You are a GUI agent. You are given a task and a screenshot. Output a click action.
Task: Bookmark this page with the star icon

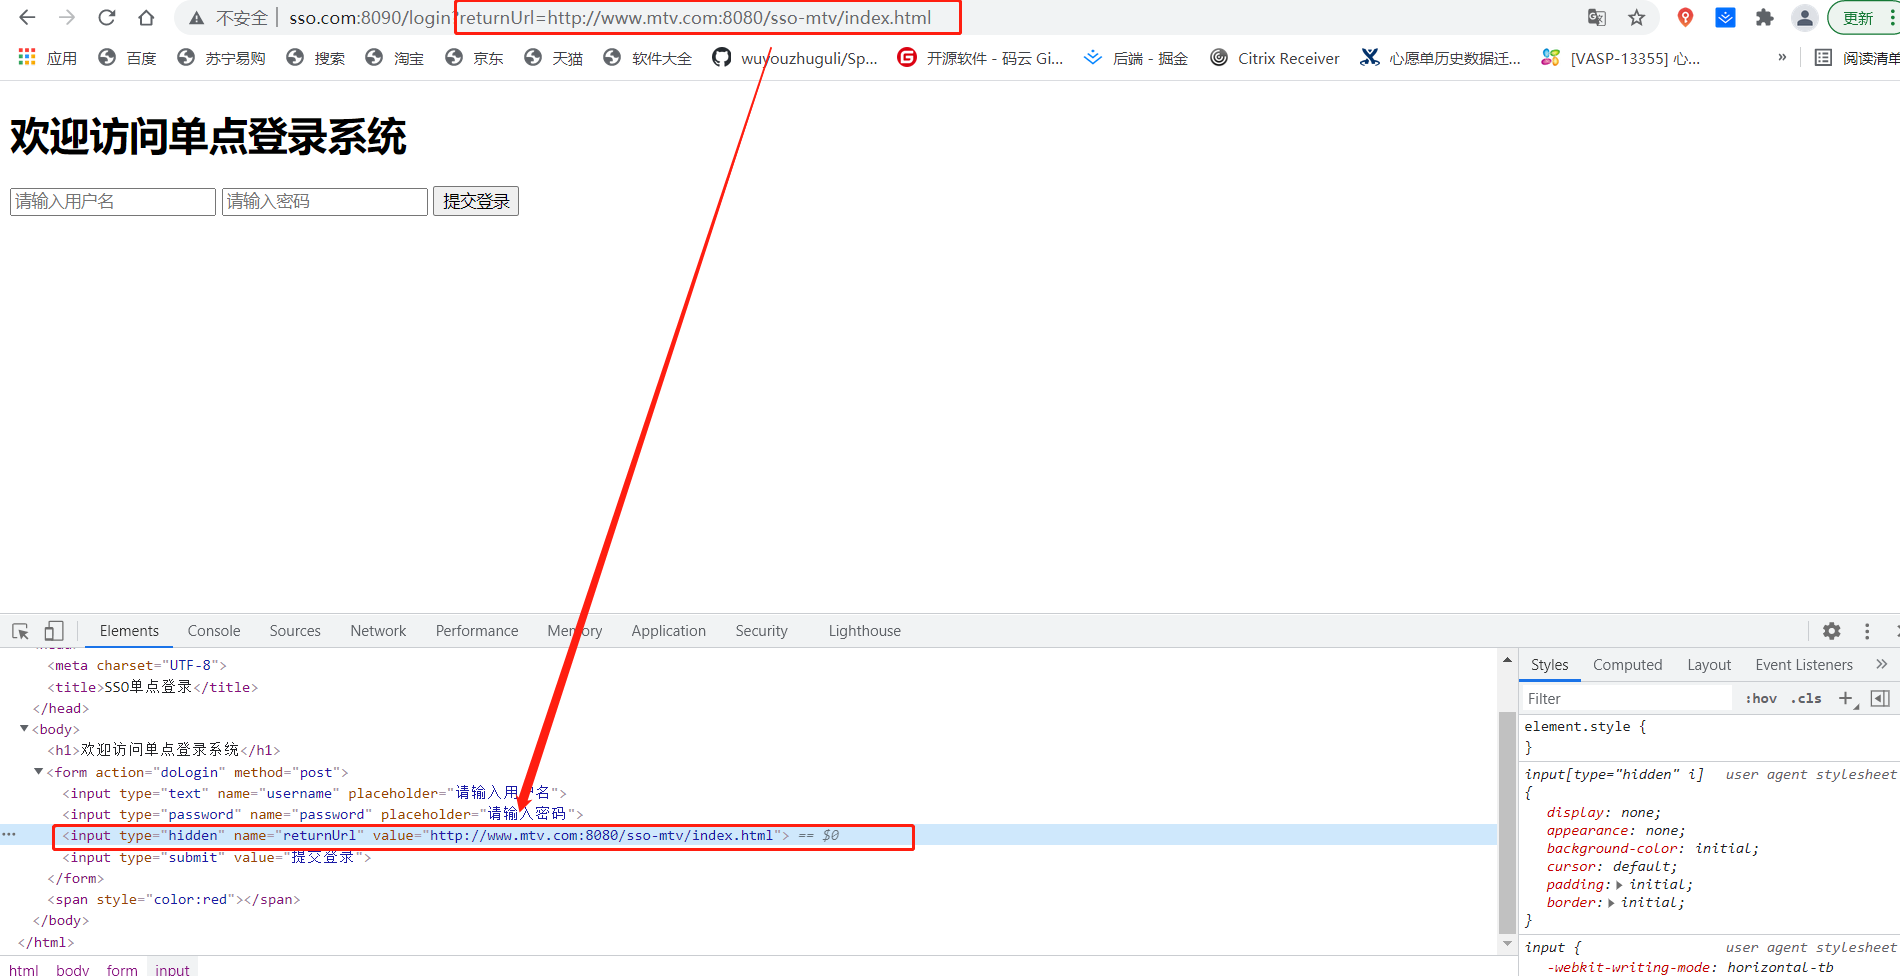click(1637, 17)
